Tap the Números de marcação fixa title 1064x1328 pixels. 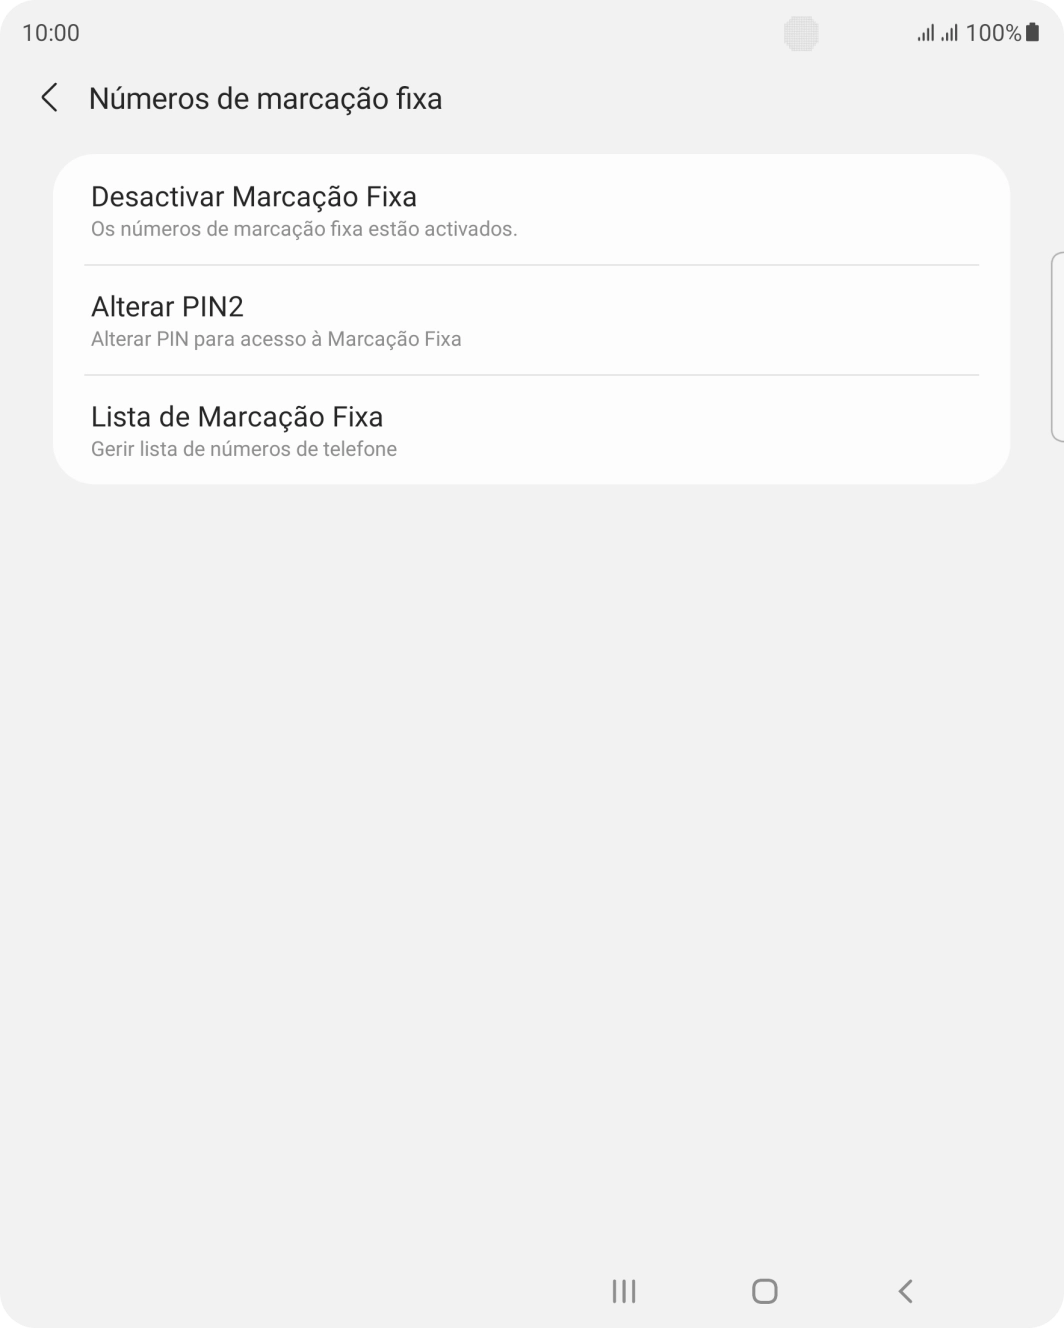tap(266, 99)
